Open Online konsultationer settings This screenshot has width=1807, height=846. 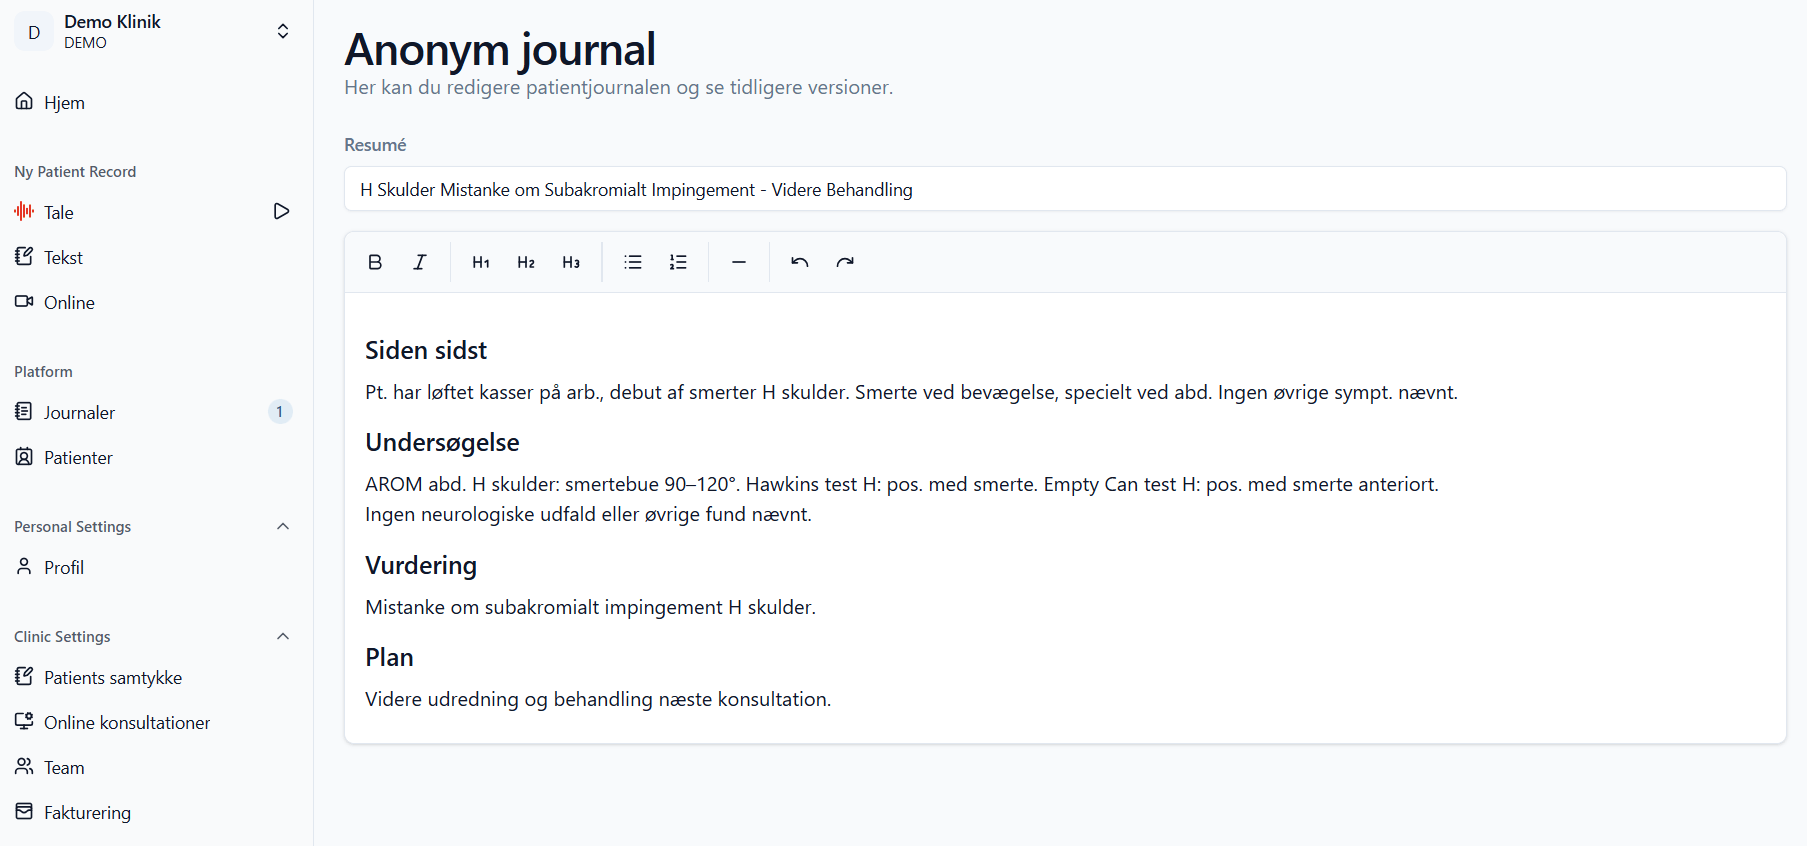(127, 722)
